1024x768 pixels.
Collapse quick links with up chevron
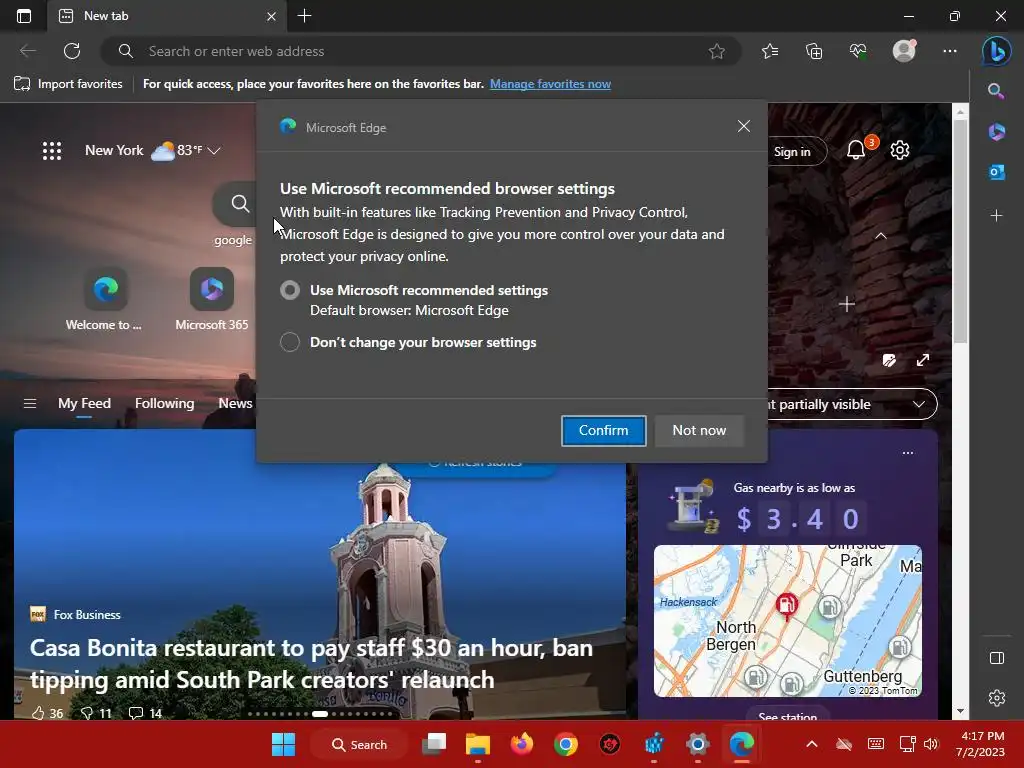pos(880,236)
